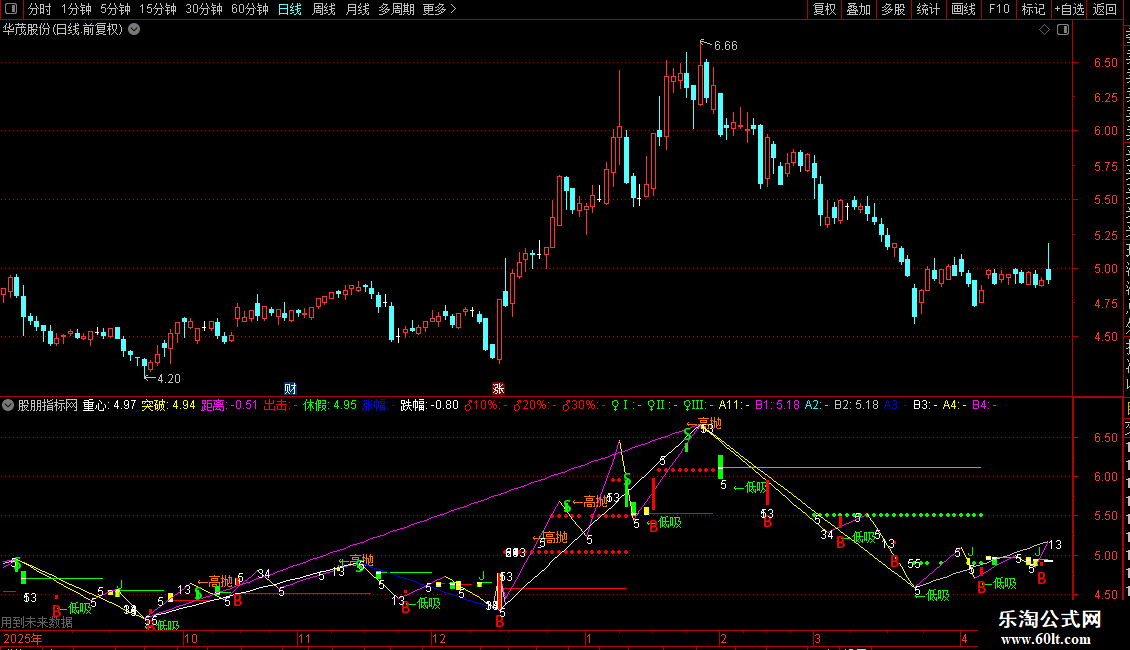Viewport: 1130px width, 650px height.
Task: Open the 多股 multi-stock view
Action: 894,9
